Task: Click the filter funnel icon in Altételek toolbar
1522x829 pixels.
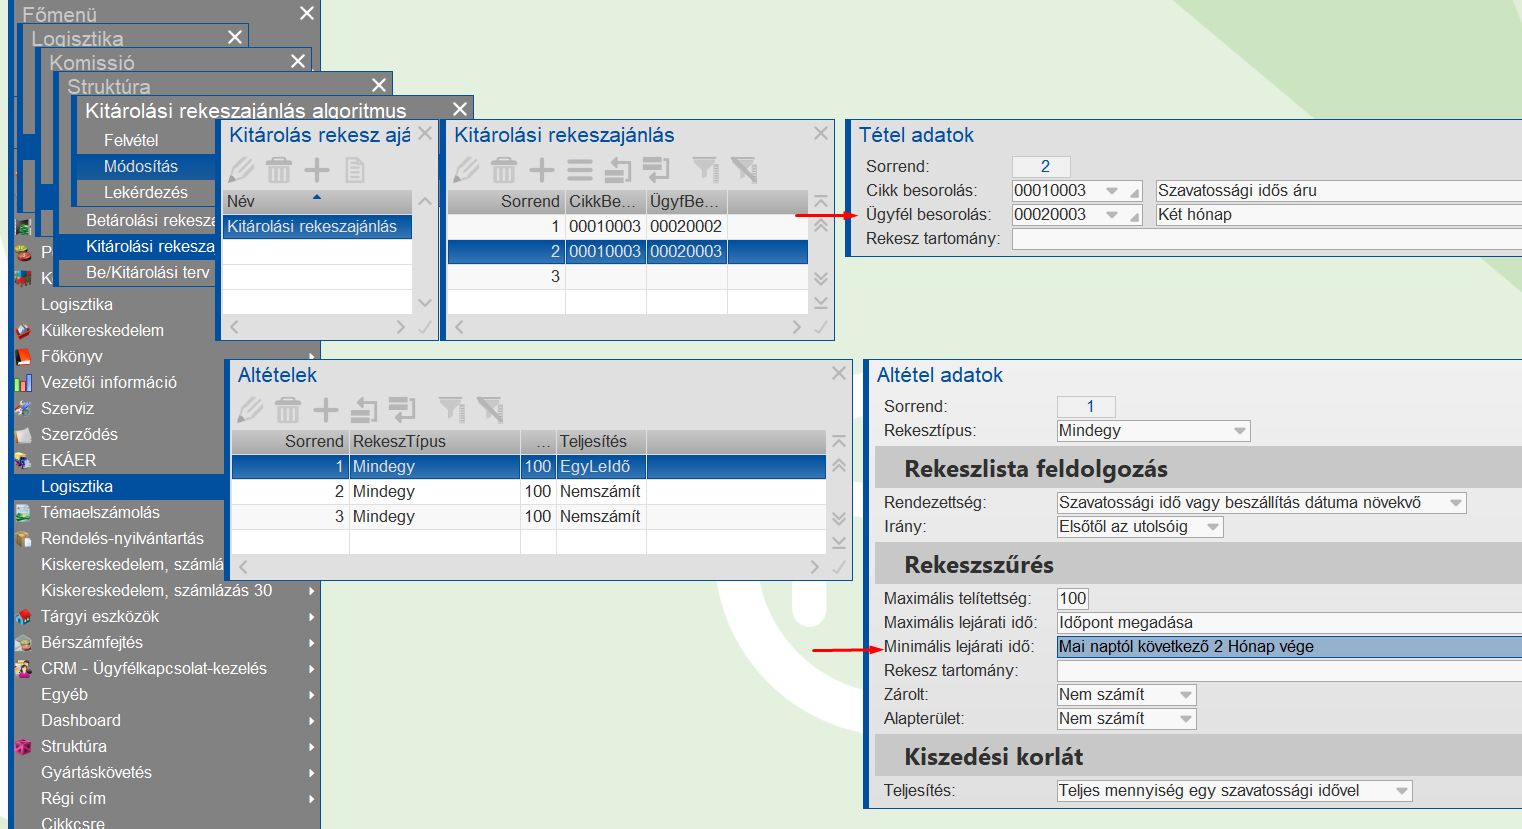Action: (x=452, y=410)
